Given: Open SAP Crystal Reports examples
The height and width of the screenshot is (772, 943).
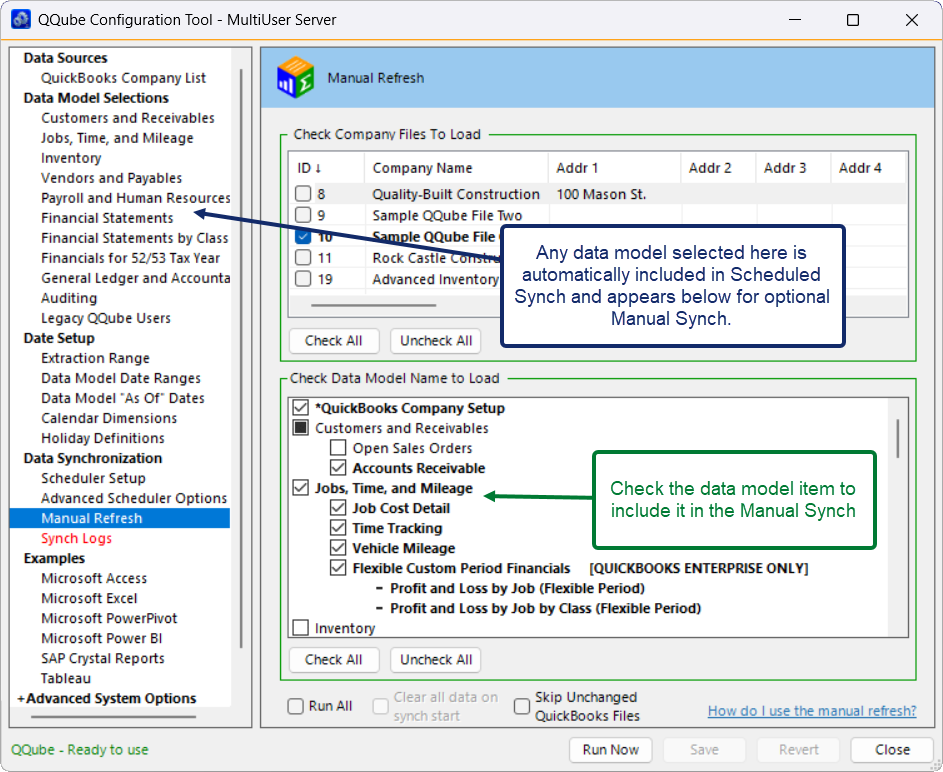Looking at the screenshot, I should [x=102, y=658].
